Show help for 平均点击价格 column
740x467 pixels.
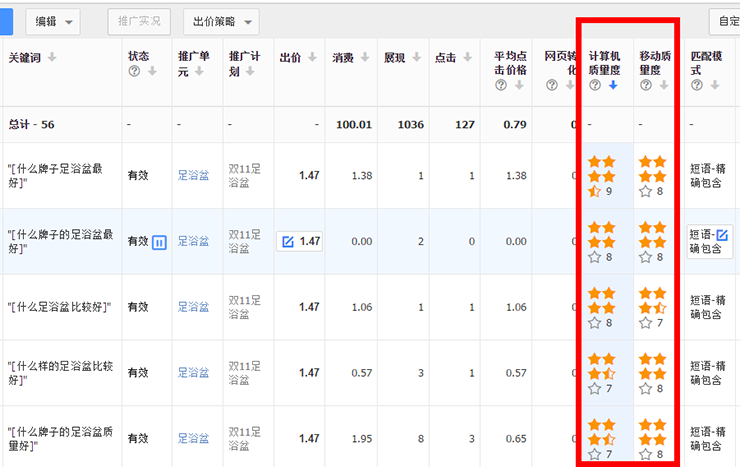501,85
